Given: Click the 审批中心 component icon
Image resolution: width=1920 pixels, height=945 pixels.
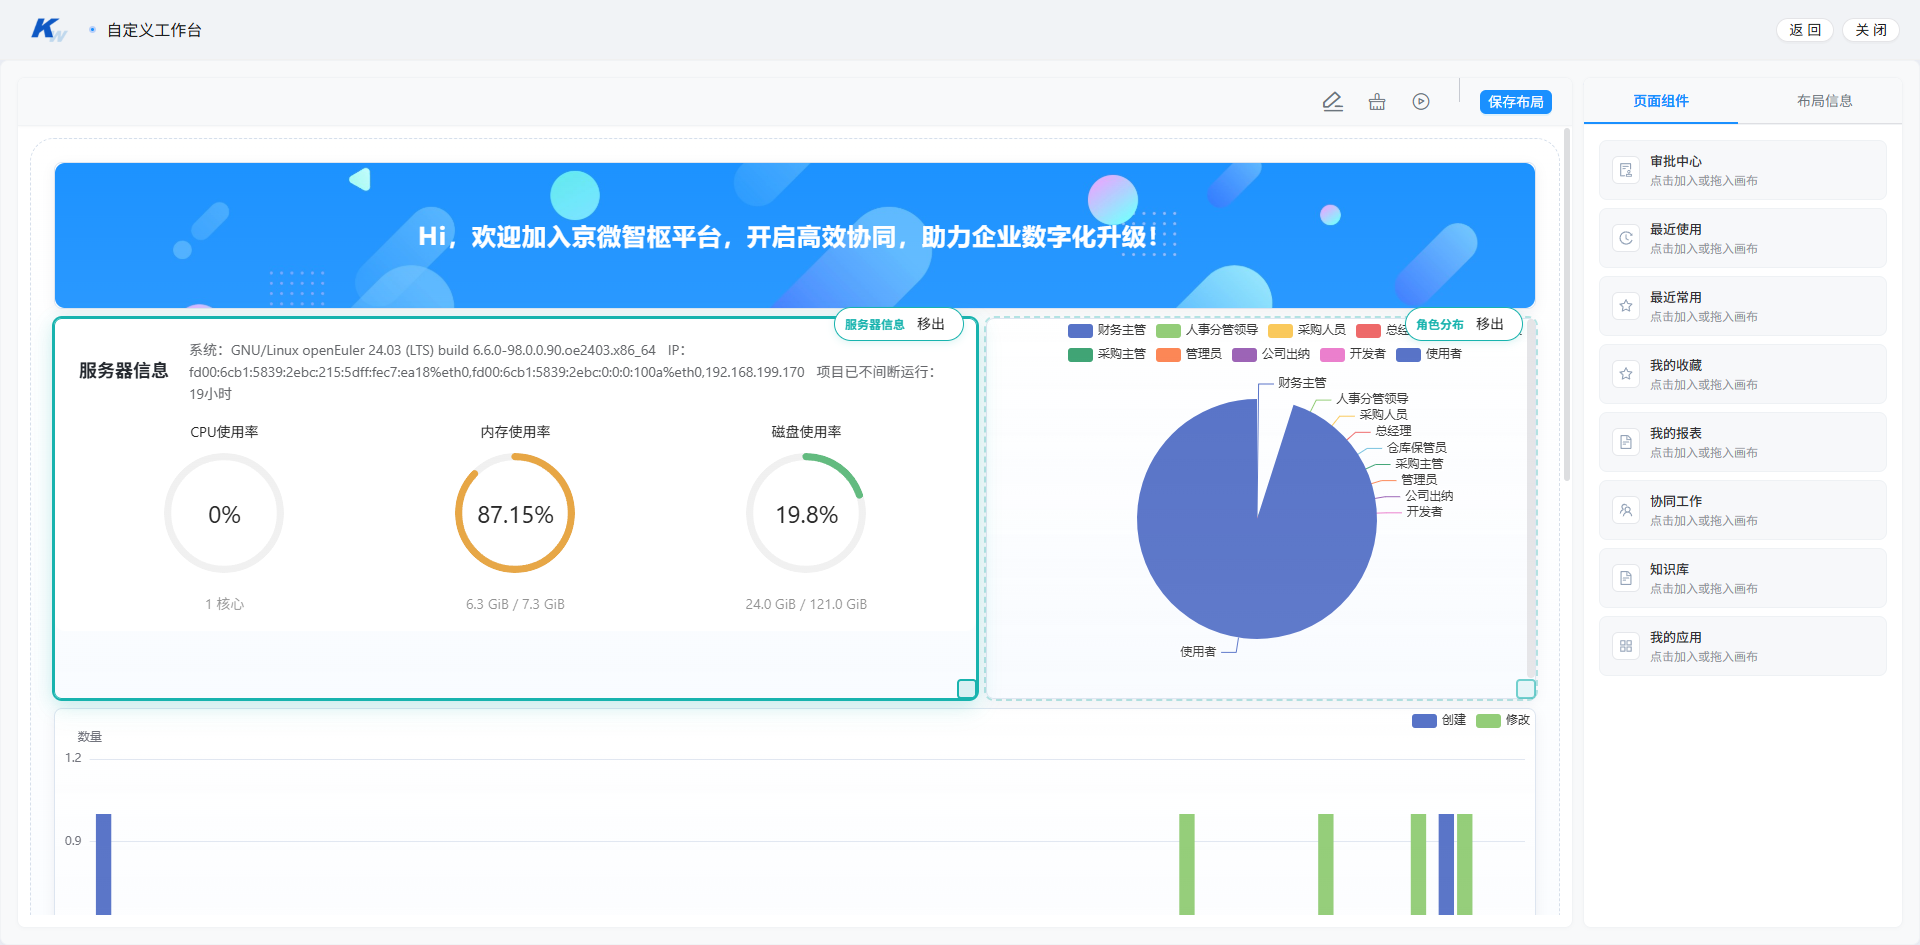Looking at the screenshot, I should tap(1626, 170).
